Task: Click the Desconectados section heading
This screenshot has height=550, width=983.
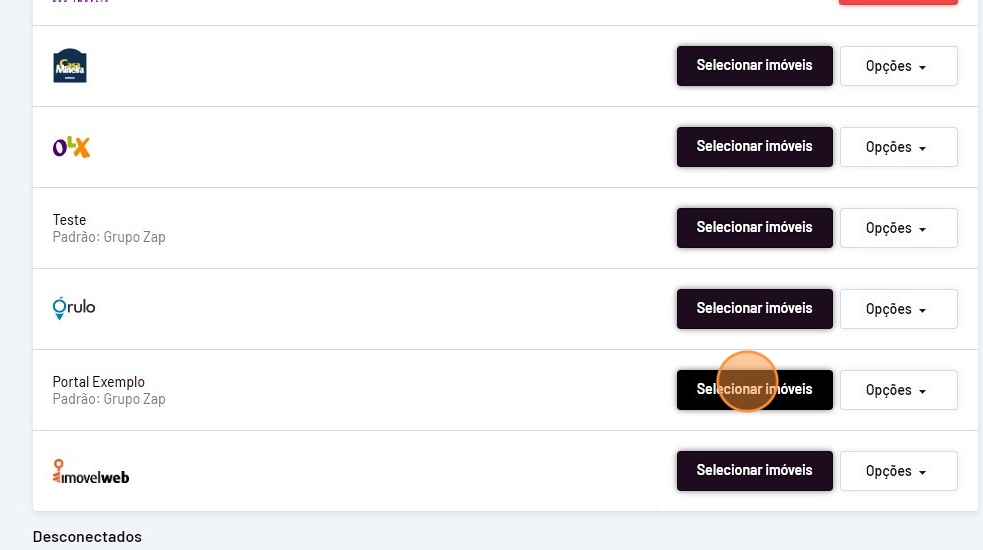Action: 87,537
